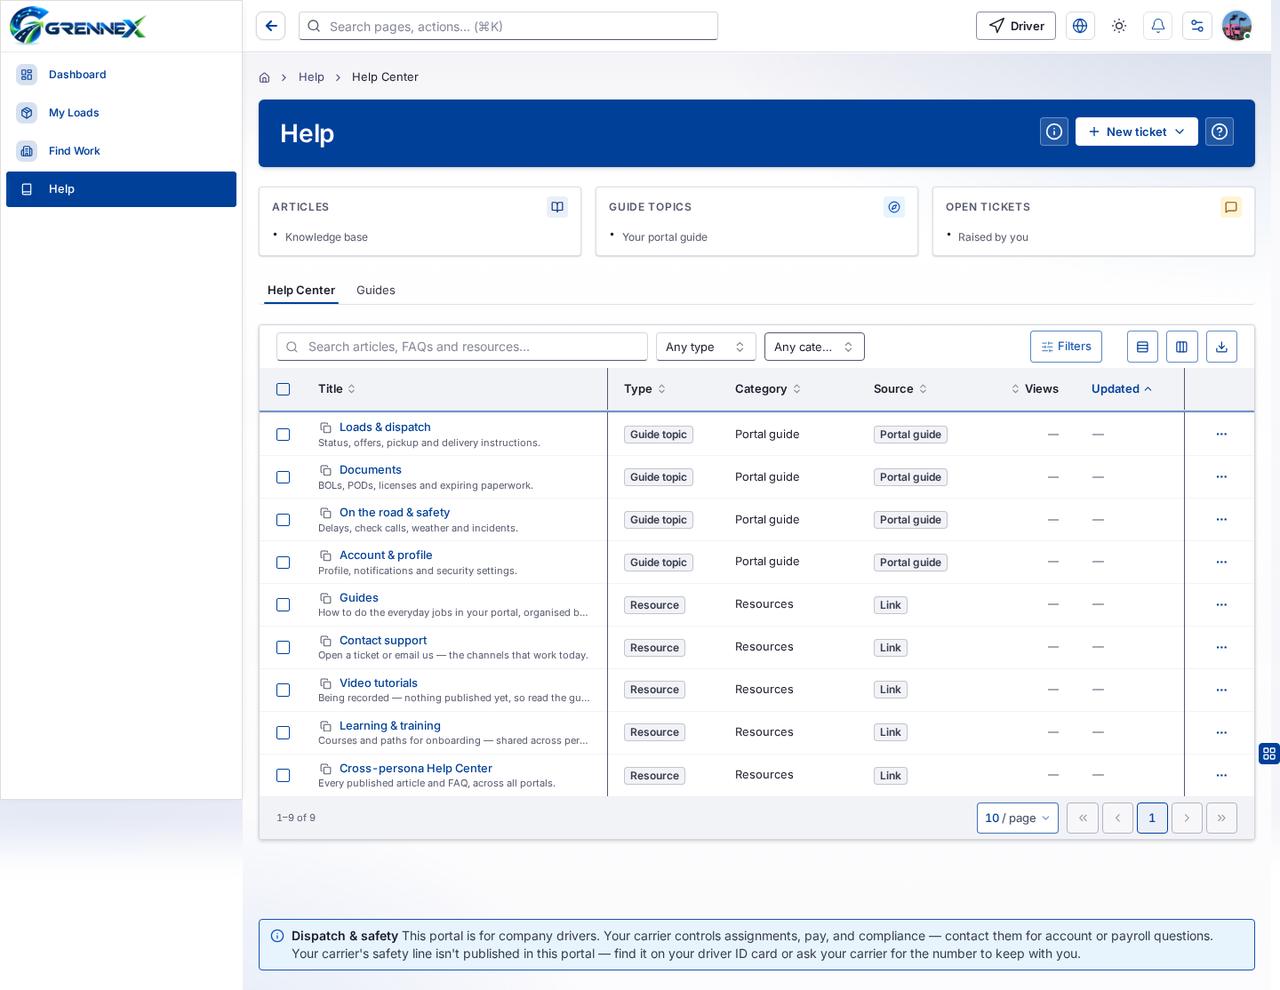
Task: Open Find Work in sidebar
Action: [121, 151]
